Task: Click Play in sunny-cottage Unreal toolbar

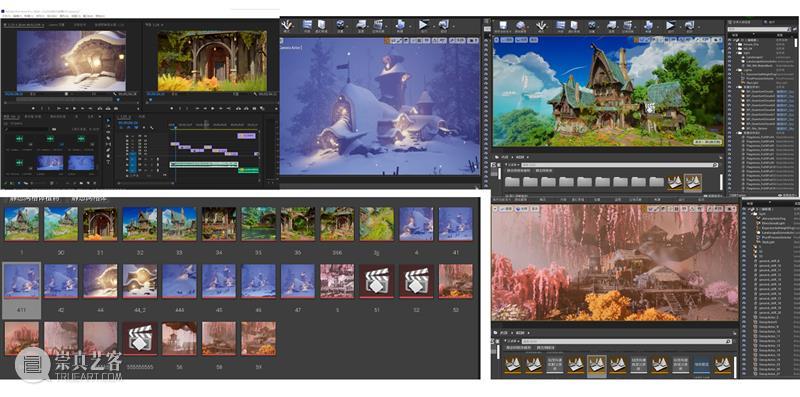Action: coord(670,26)
